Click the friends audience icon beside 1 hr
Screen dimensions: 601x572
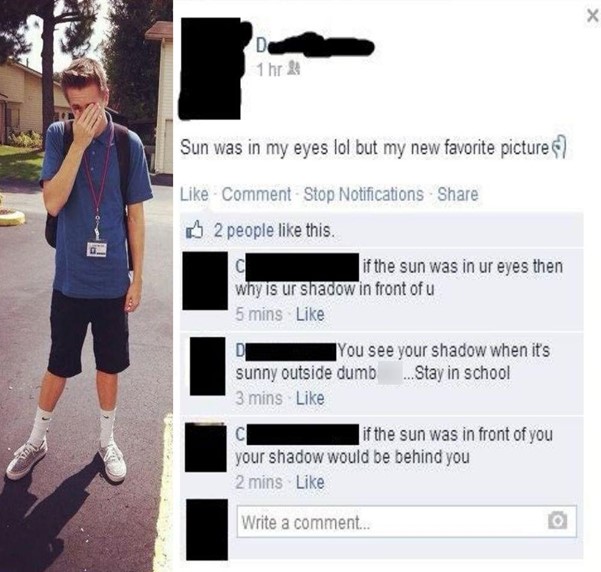coord(294,69)
